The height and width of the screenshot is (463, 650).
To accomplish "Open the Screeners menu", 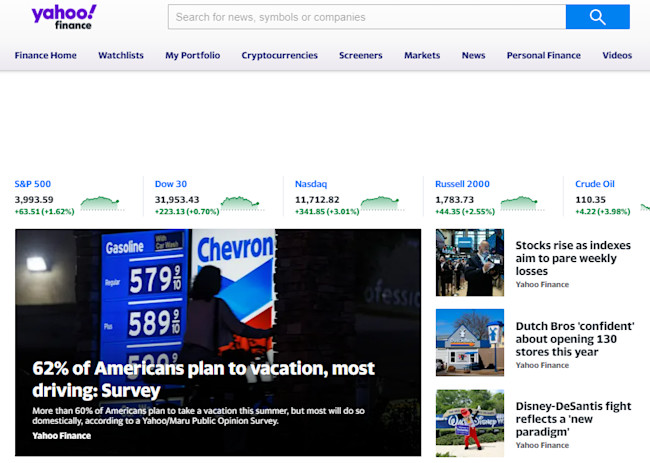I will 361,55.
